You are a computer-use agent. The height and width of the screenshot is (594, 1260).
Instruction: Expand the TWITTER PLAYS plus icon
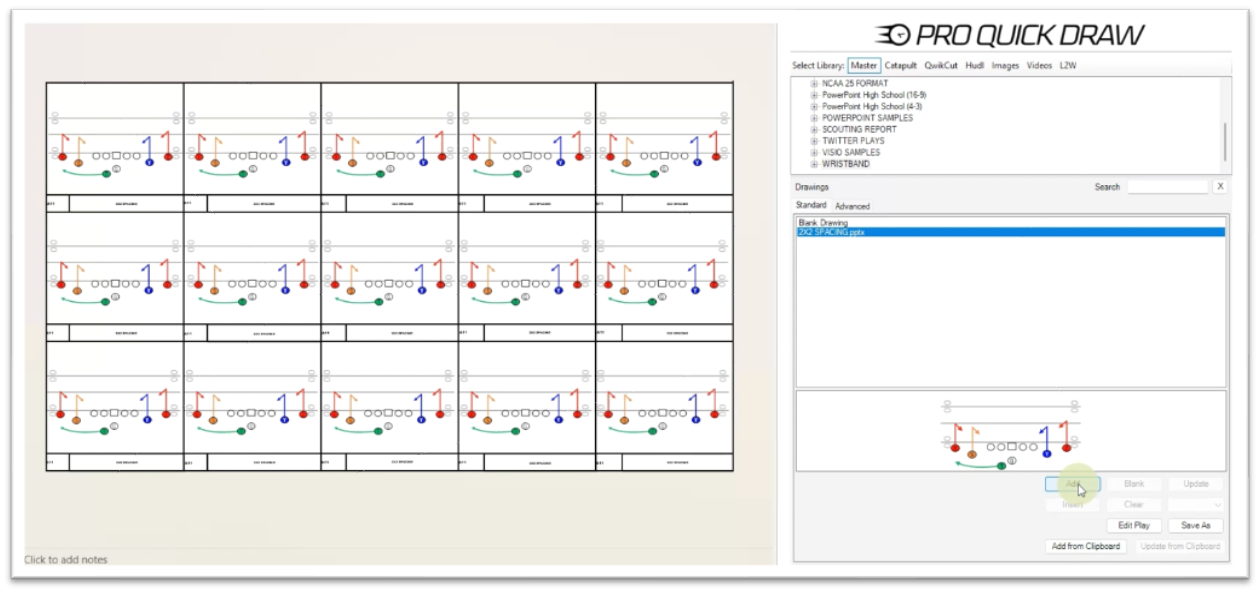(815, 141)
